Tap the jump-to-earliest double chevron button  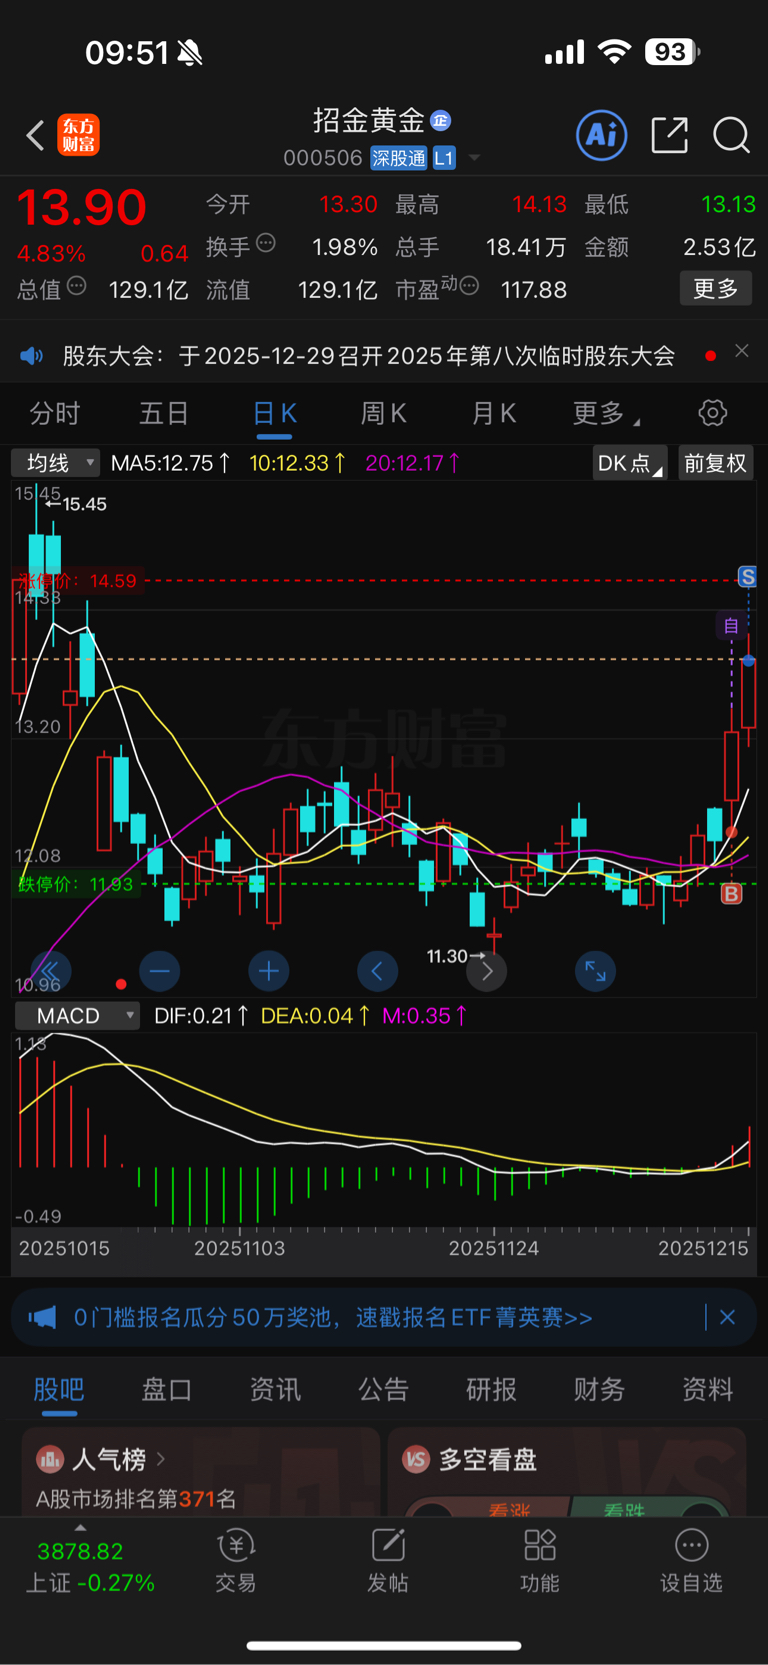(50, 970)
